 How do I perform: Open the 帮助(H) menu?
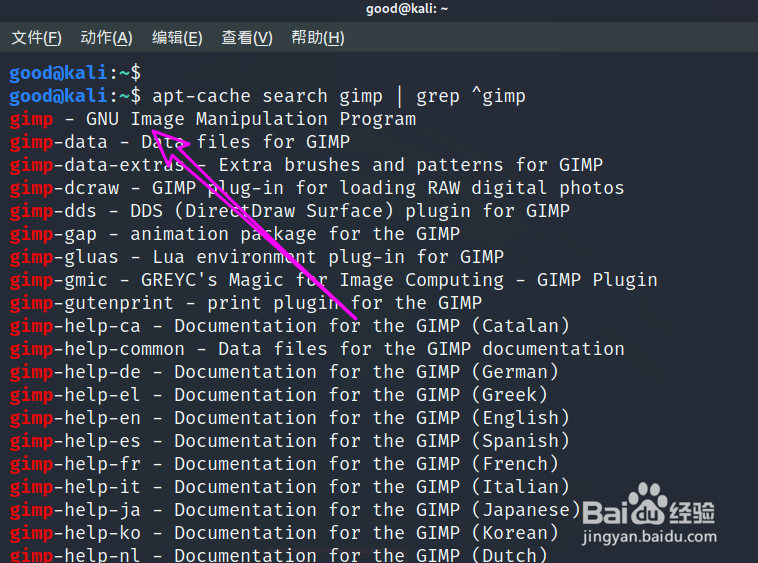click(318, 38)
